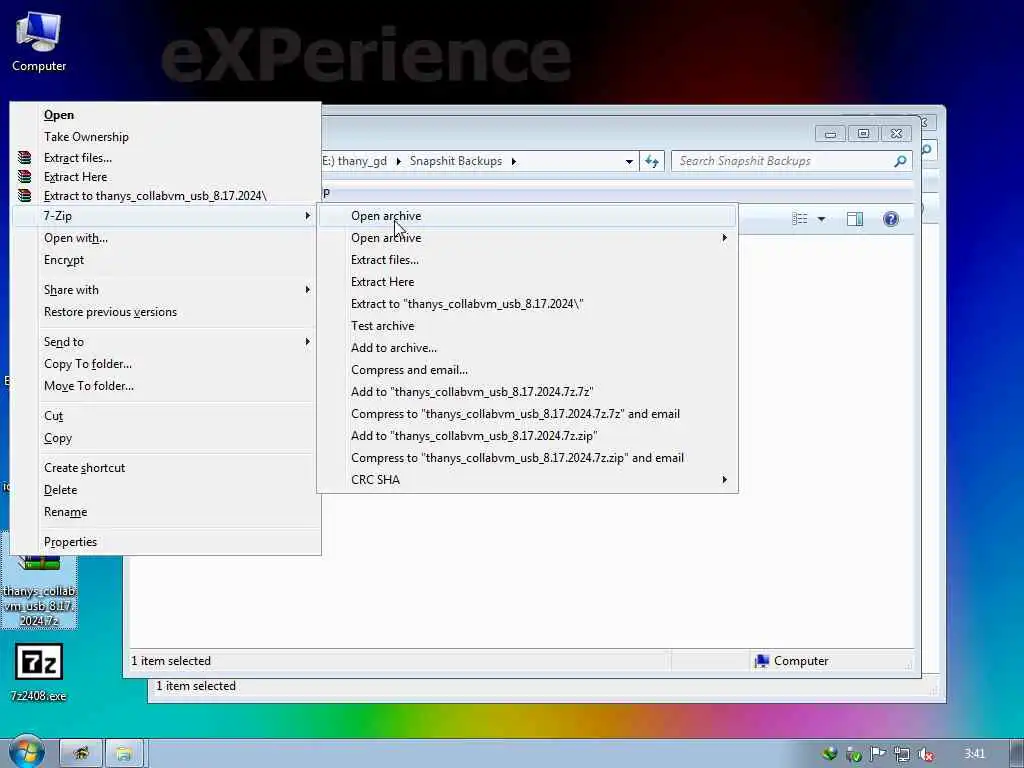Viewport: 1024px width, 768px height.
Task: Toggle the Explorer preview pane icon
Action: click(855, 219)
